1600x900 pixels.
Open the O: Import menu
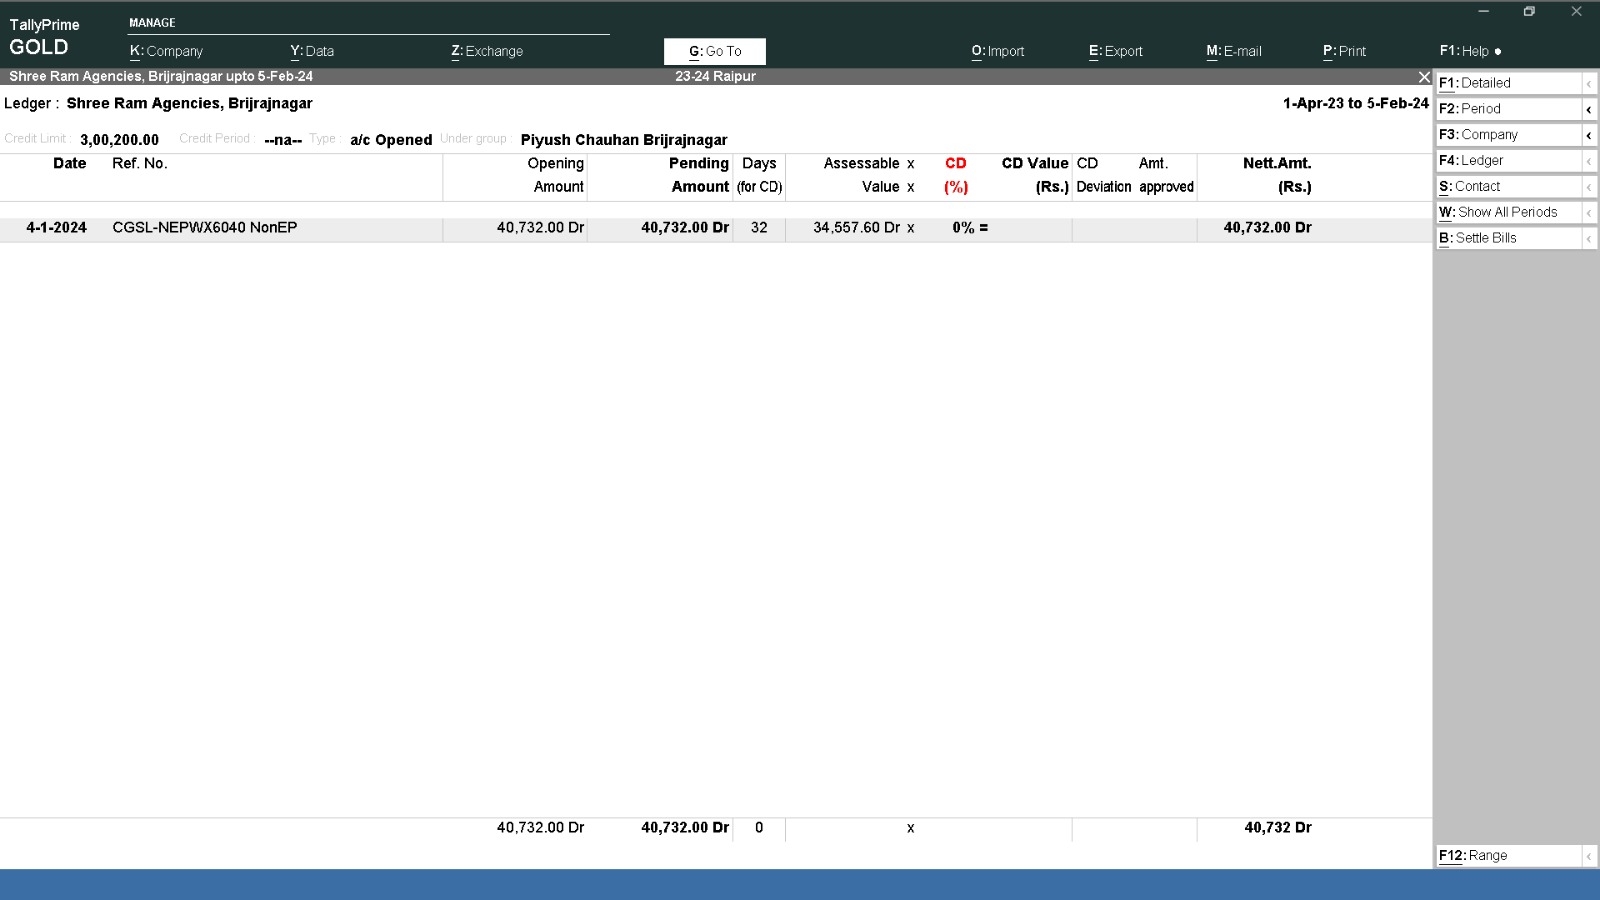click(997, 51)
